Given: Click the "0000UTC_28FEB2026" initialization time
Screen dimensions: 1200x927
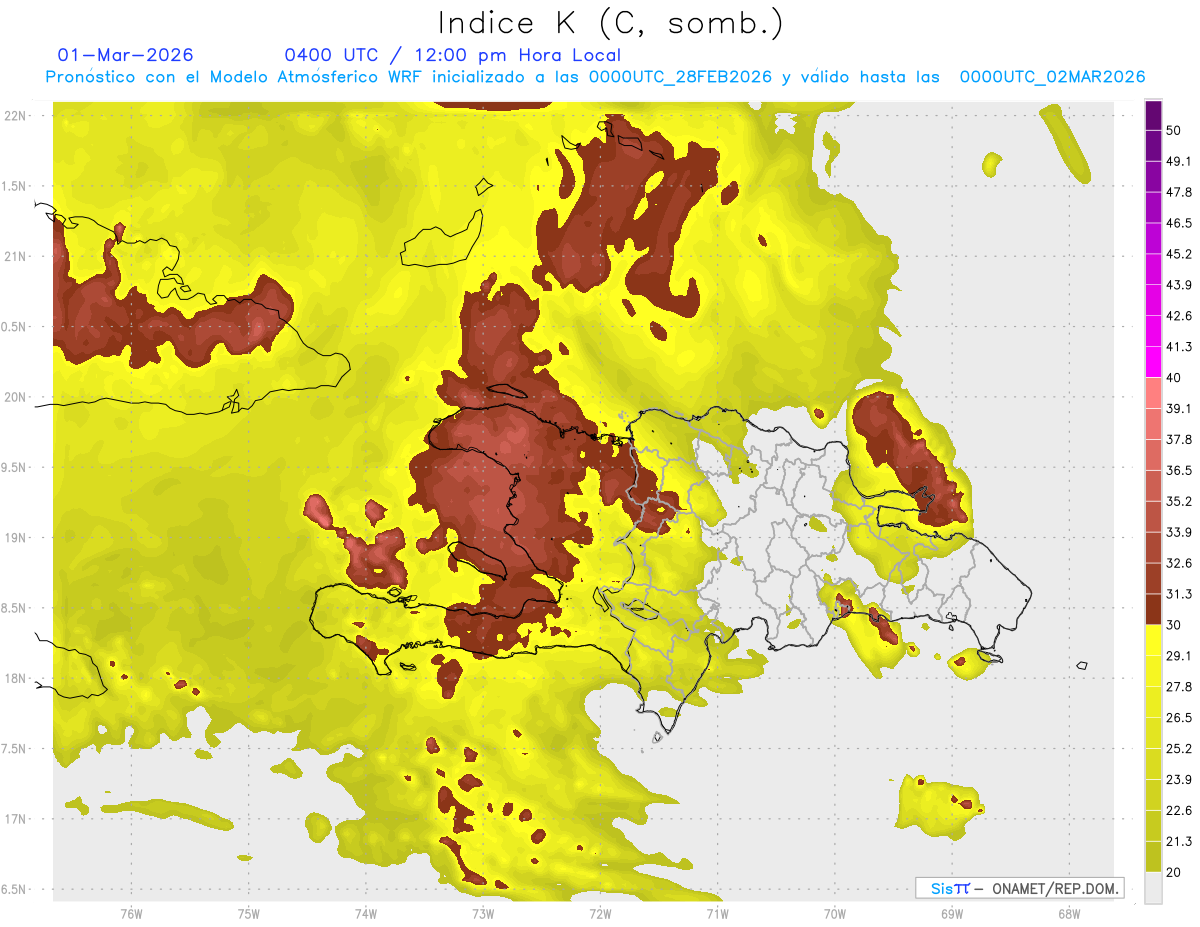Looking at the screenshot, I should [x=680, y=77].
